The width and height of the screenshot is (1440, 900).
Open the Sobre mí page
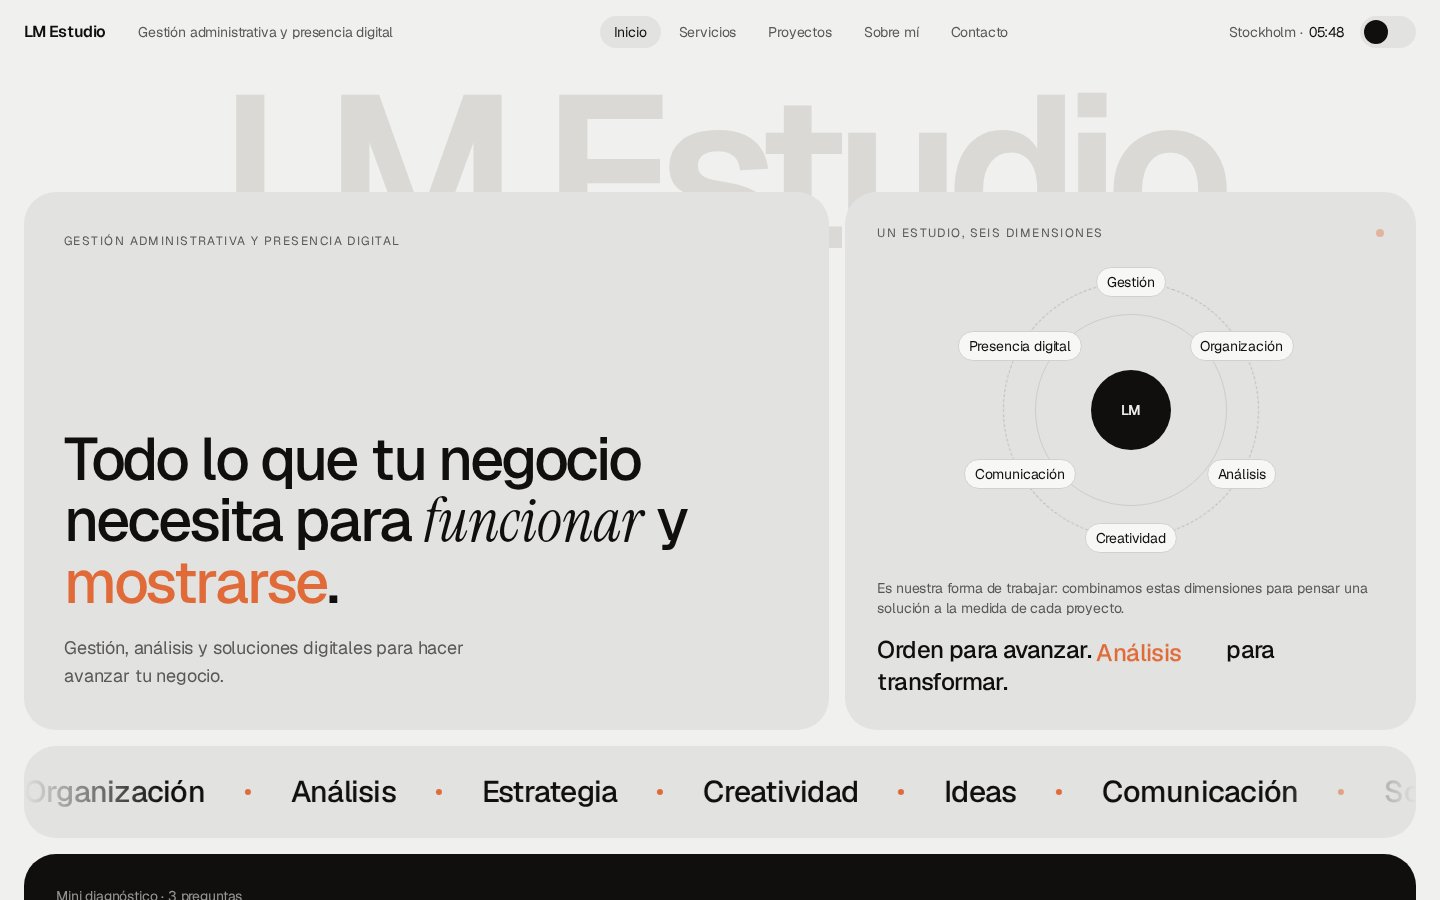[891, 32]
